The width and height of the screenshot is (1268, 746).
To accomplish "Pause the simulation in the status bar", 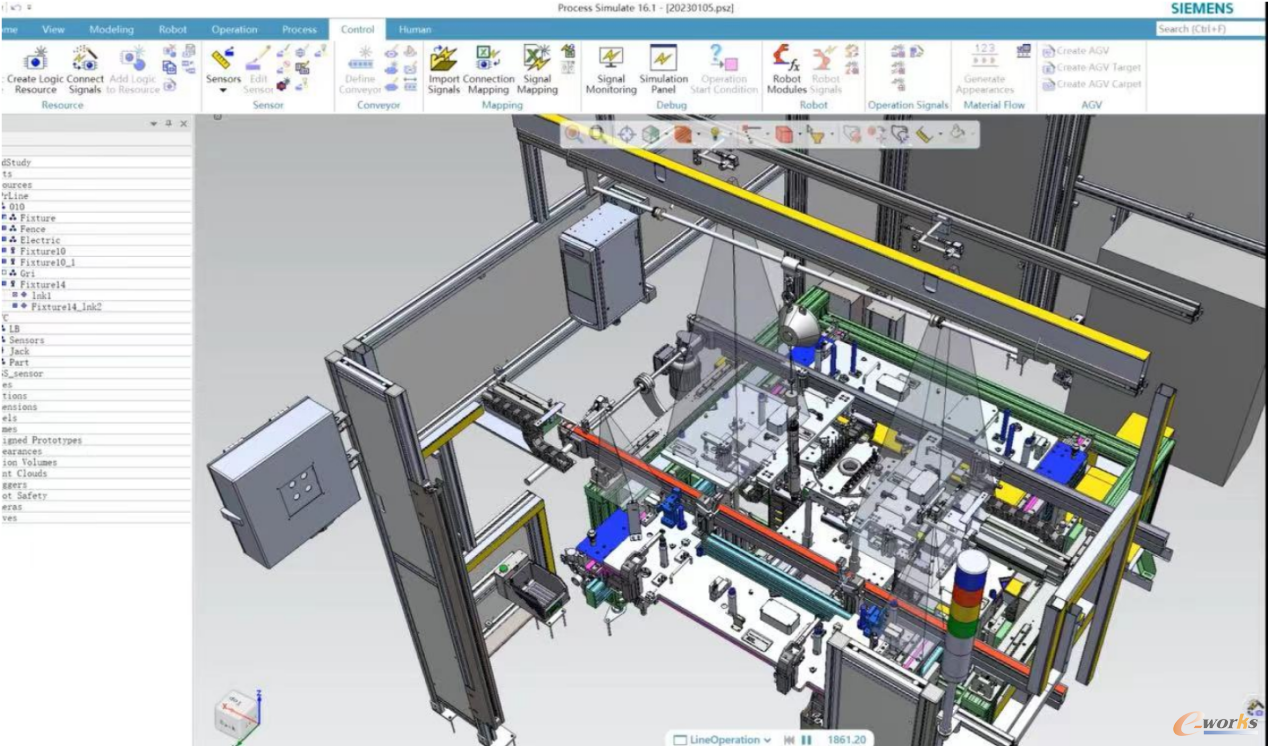I will 806,740.
